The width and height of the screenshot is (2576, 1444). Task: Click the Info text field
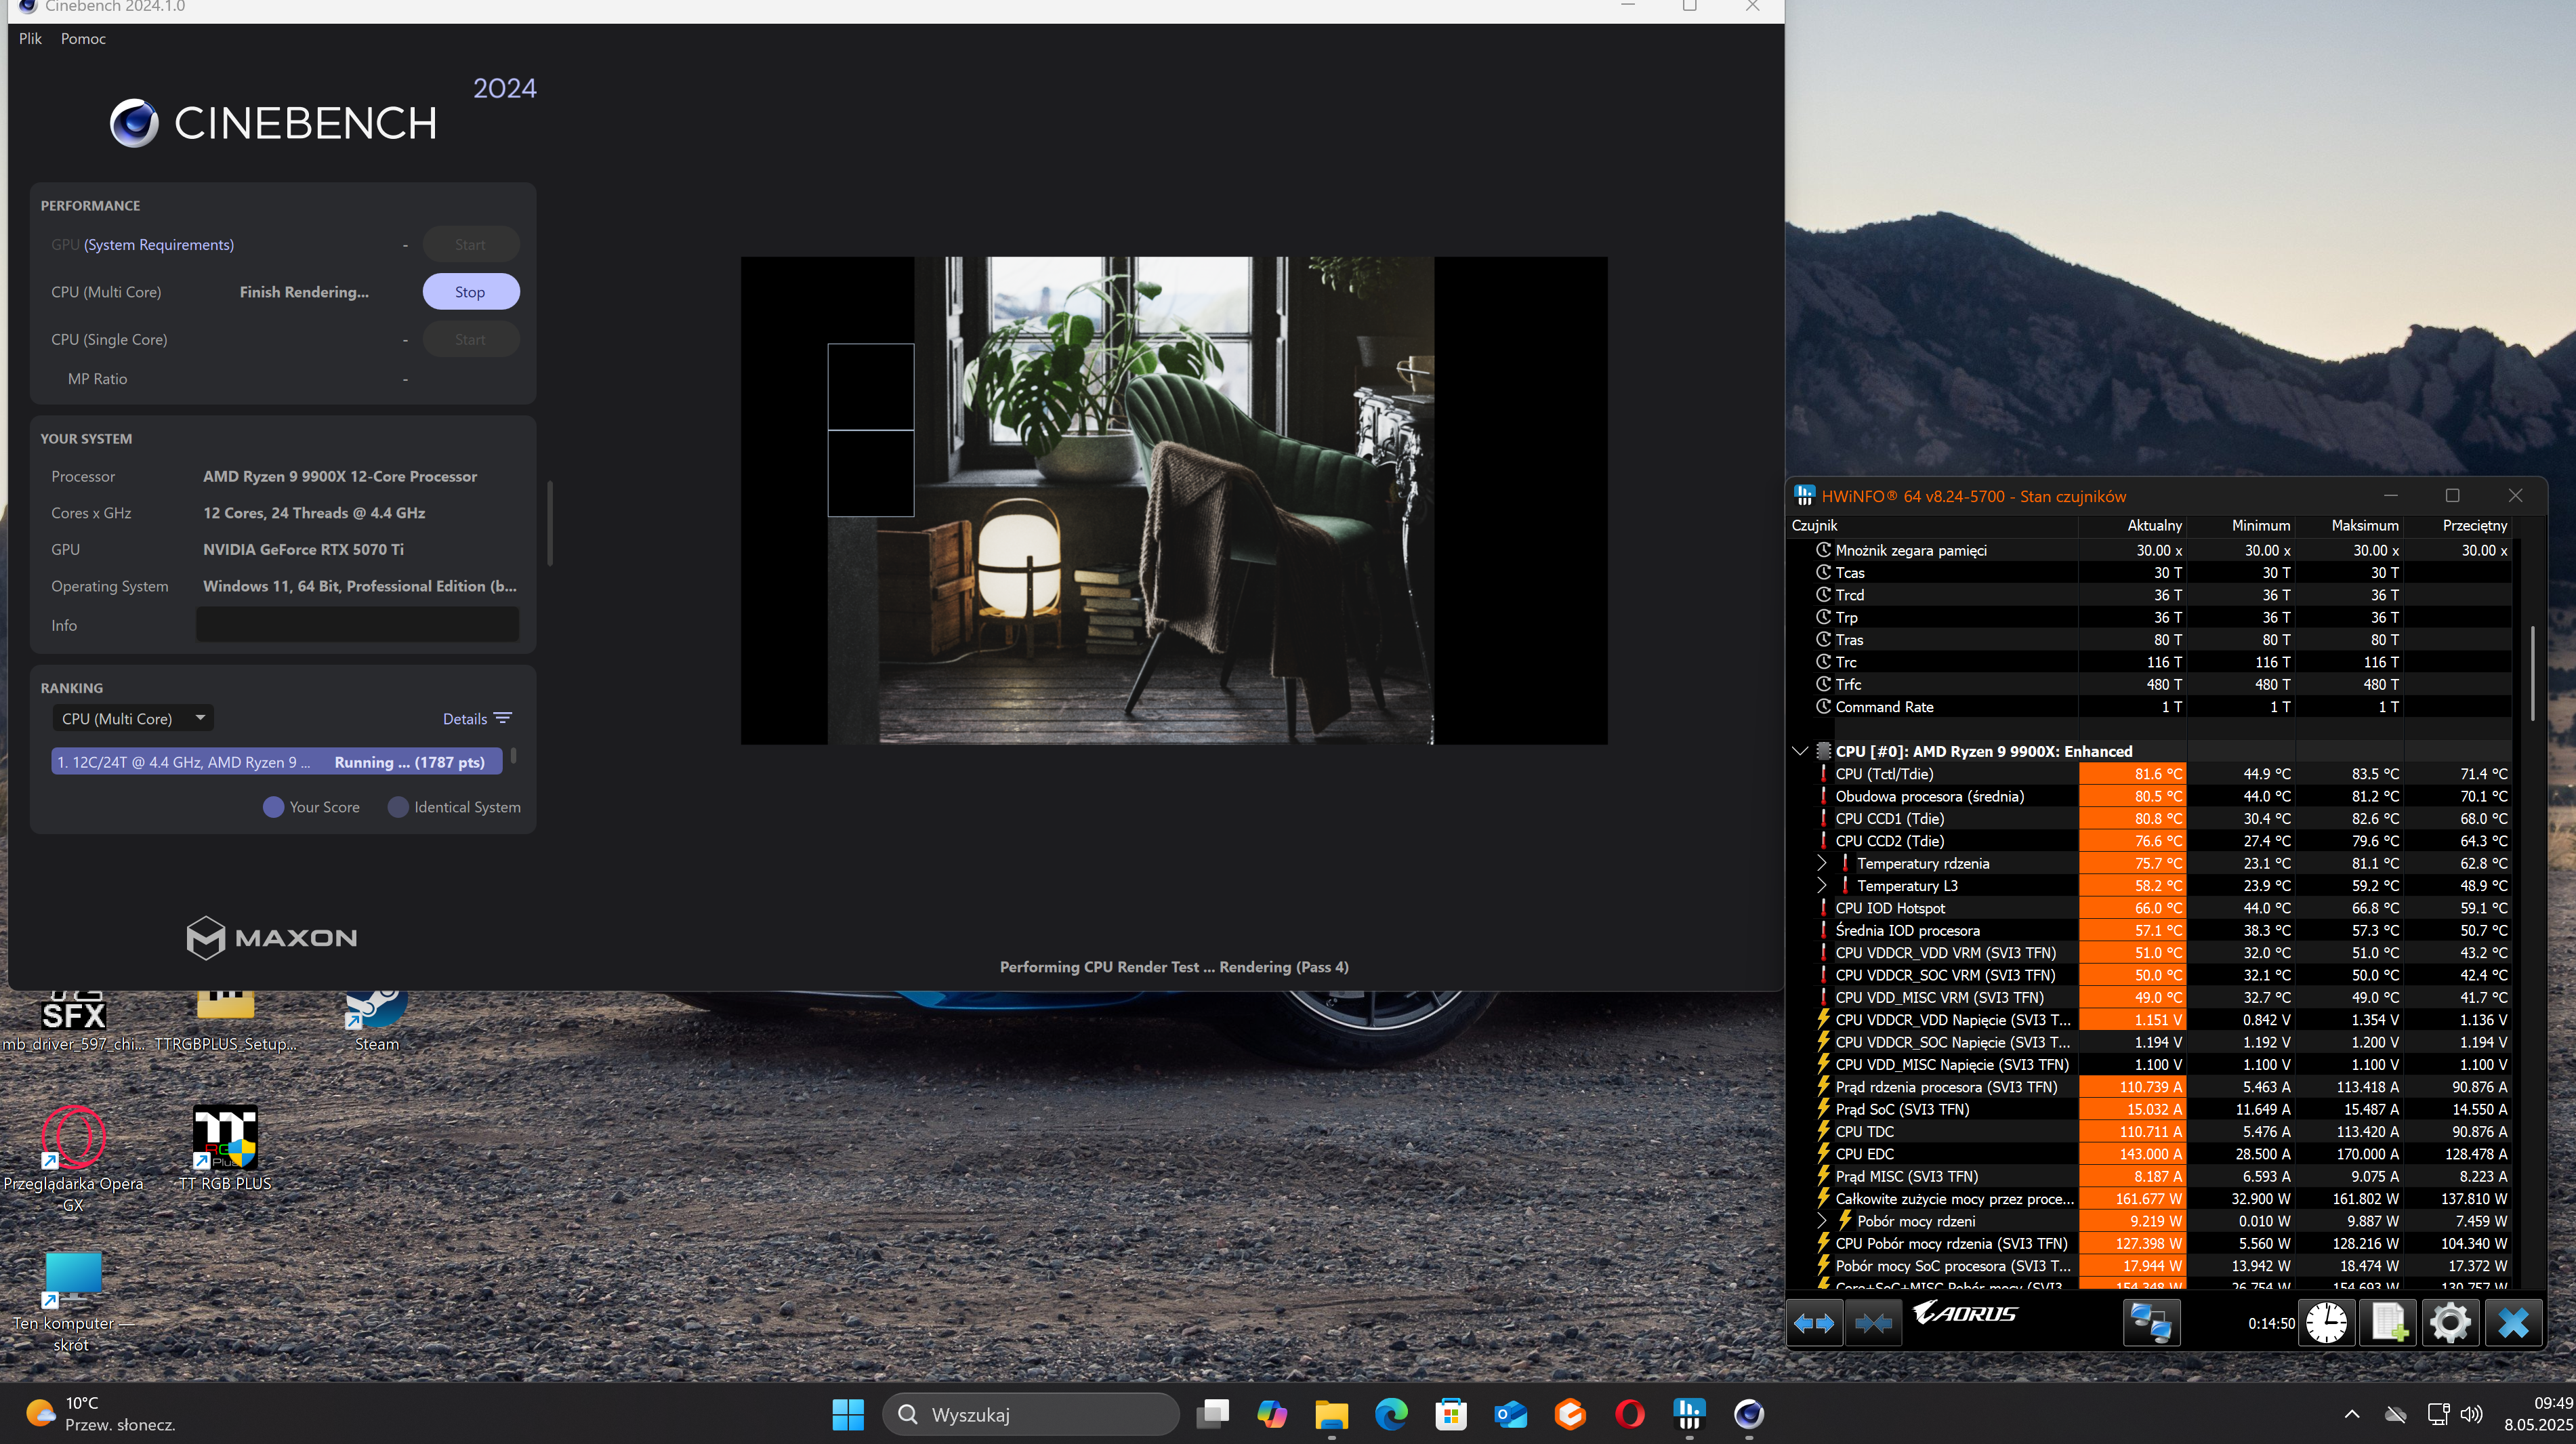click(x=357, y=625)
